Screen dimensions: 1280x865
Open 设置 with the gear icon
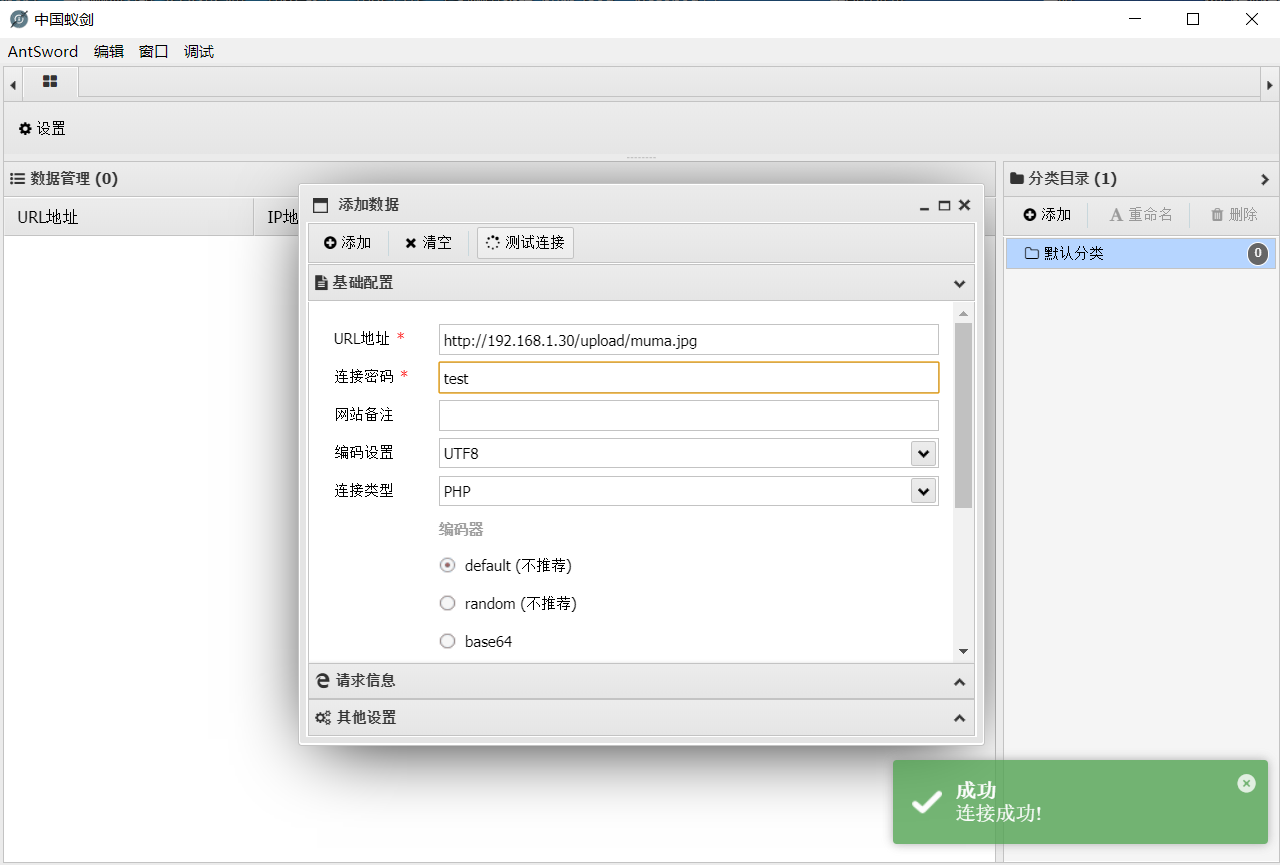coord(42,129)
